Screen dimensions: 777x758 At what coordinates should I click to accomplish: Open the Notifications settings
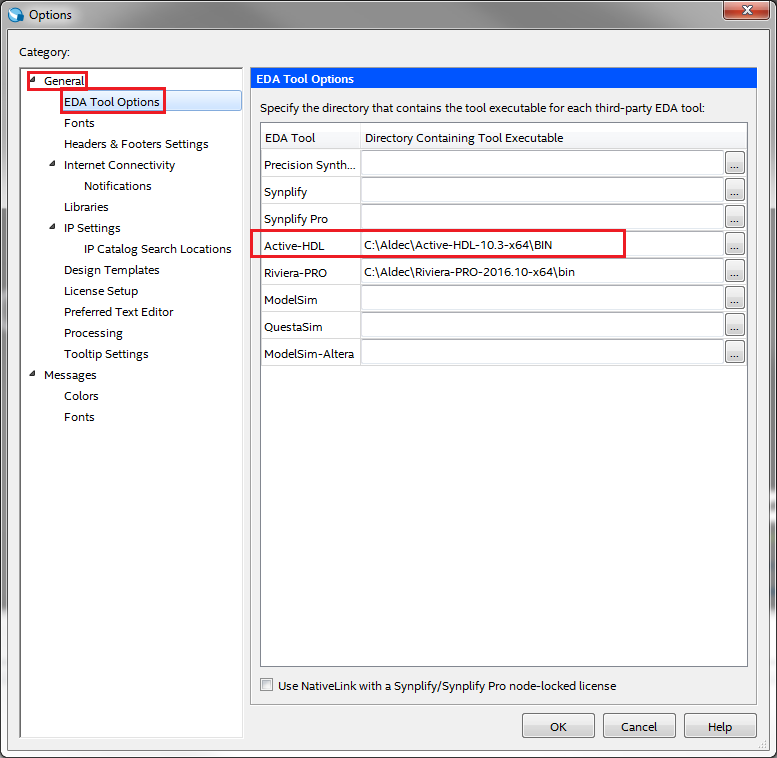118,186
